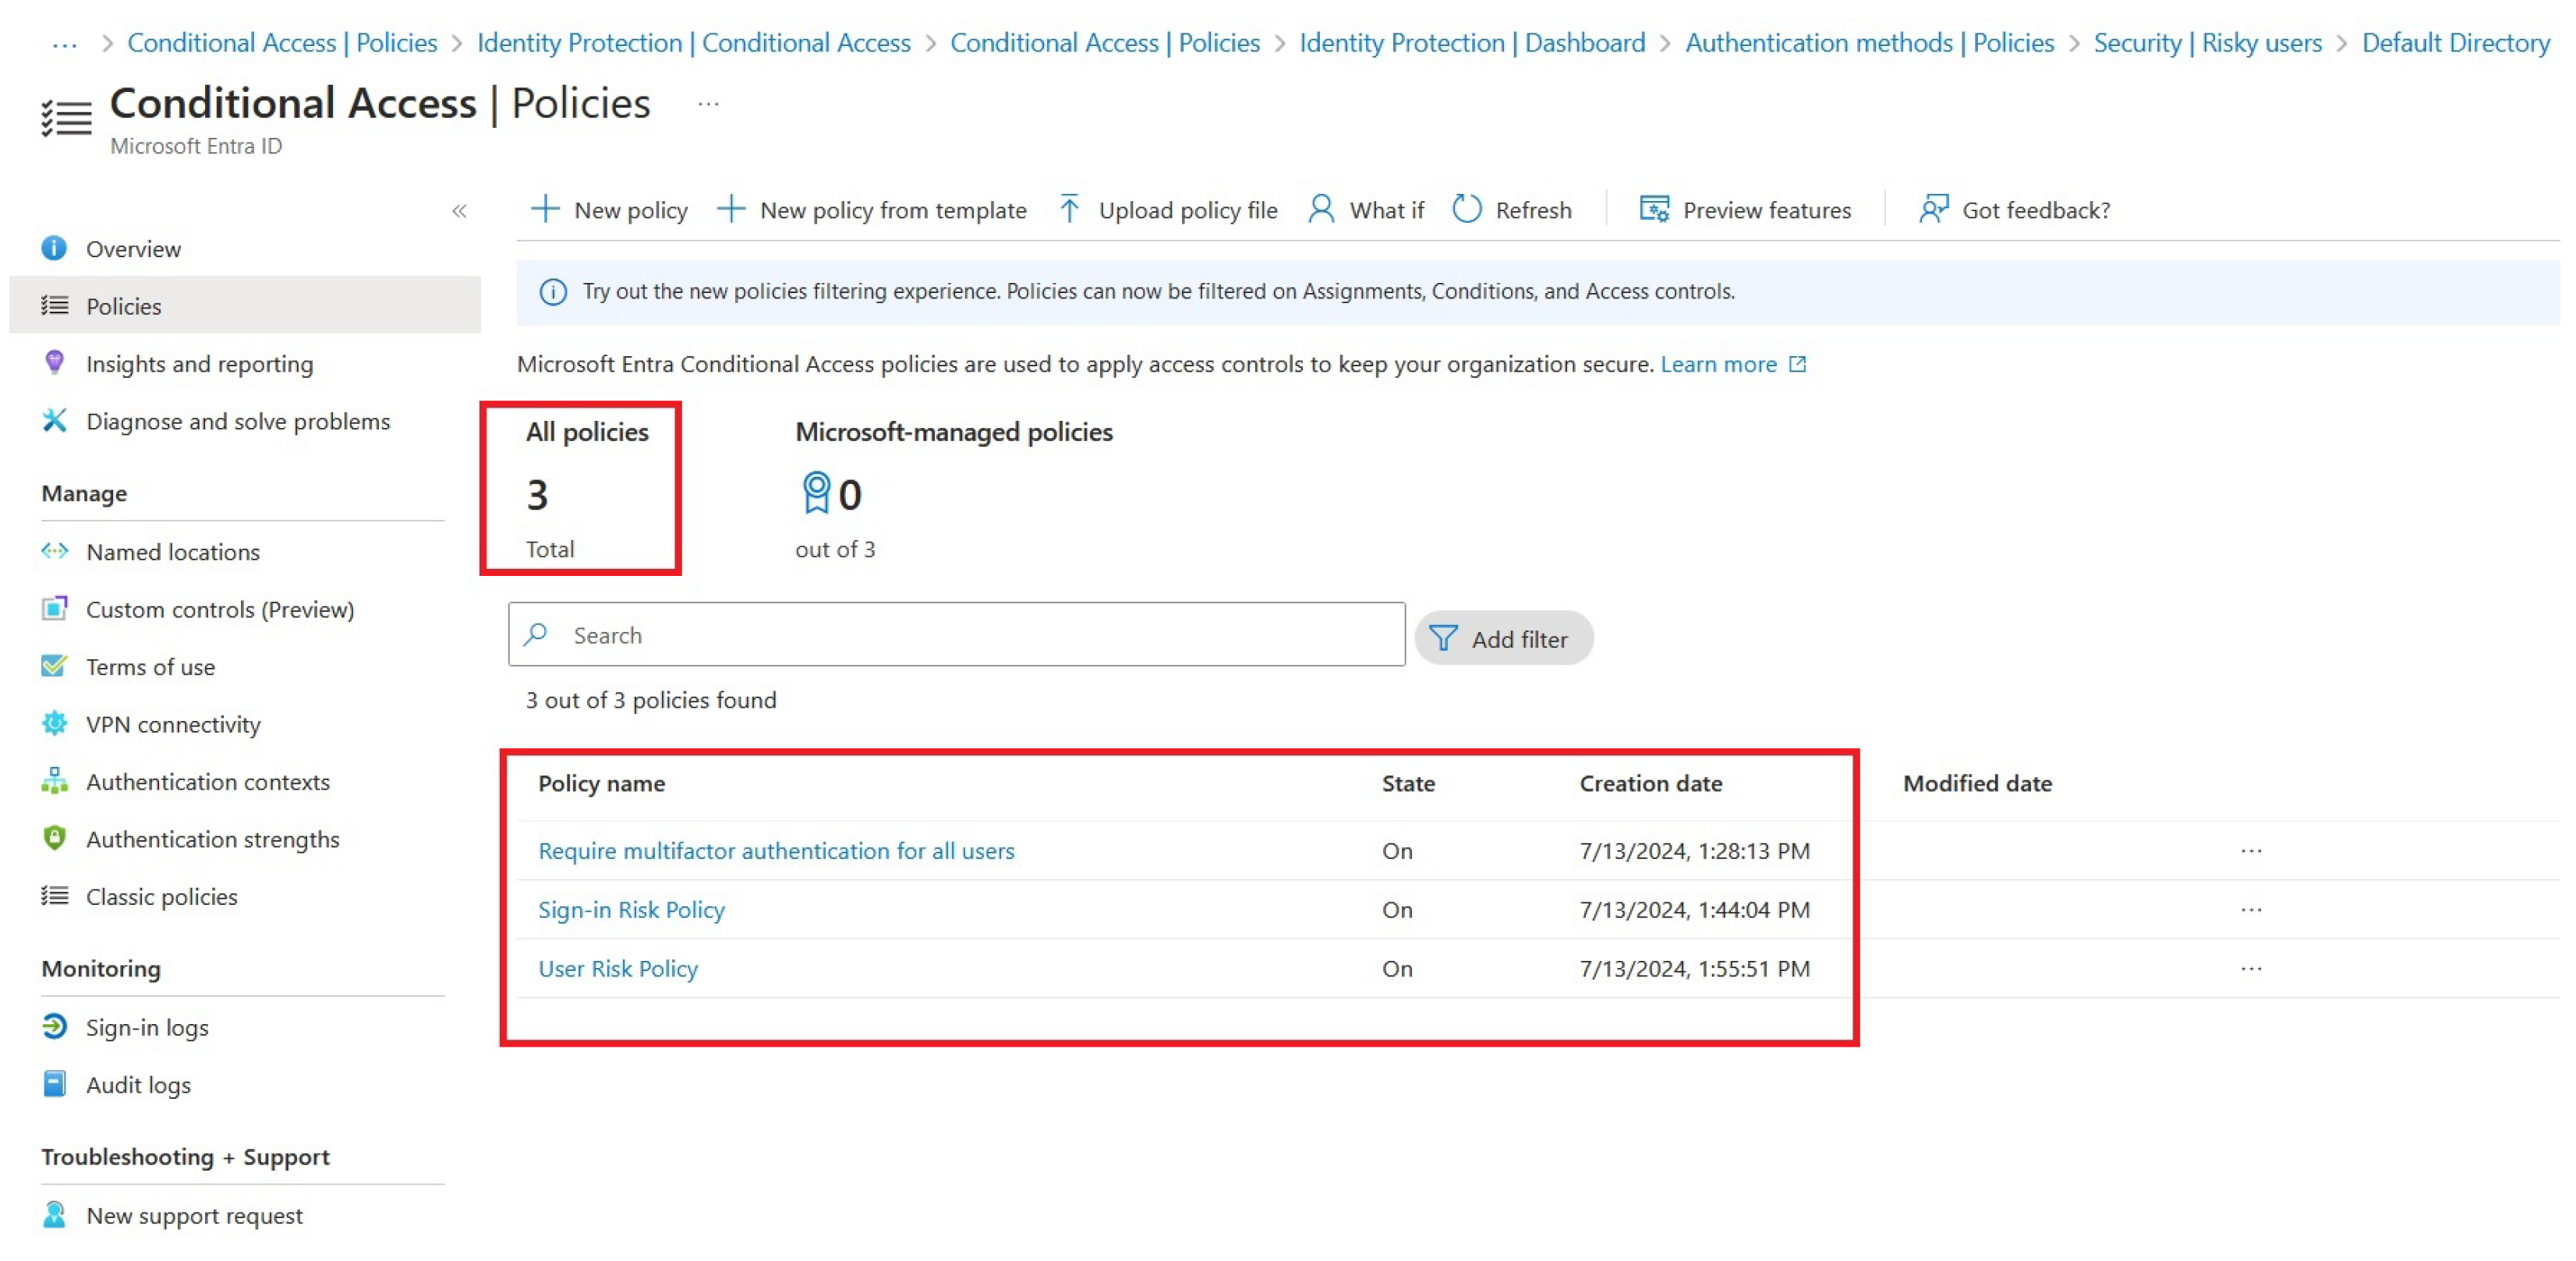Click the New policy plus icon

coord(545,209)
